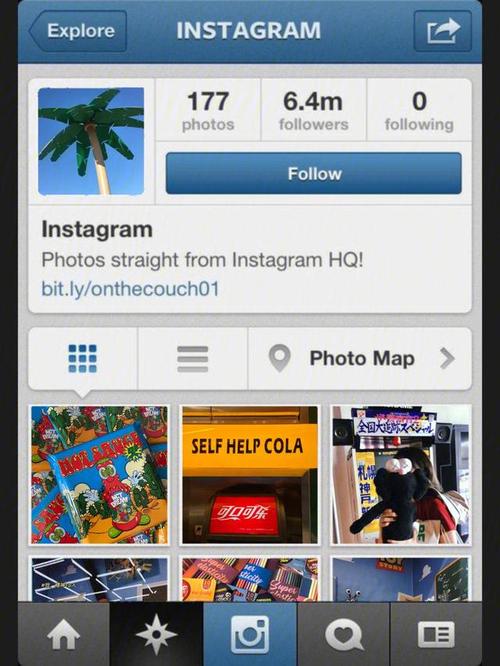This screenshot has width=500, height=666.
Task: Open the bit.ly/onthecouch01 link
Action: (x=130, y=289)
